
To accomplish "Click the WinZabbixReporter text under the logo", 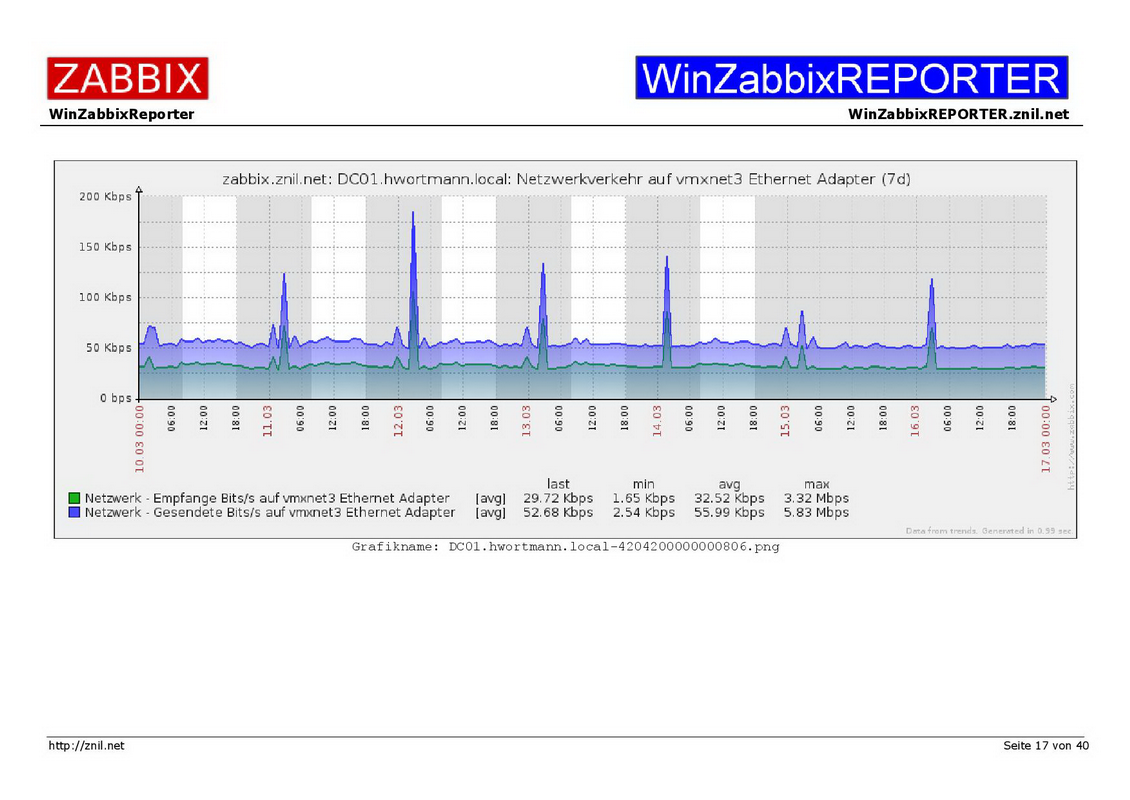I will point(121,114).
